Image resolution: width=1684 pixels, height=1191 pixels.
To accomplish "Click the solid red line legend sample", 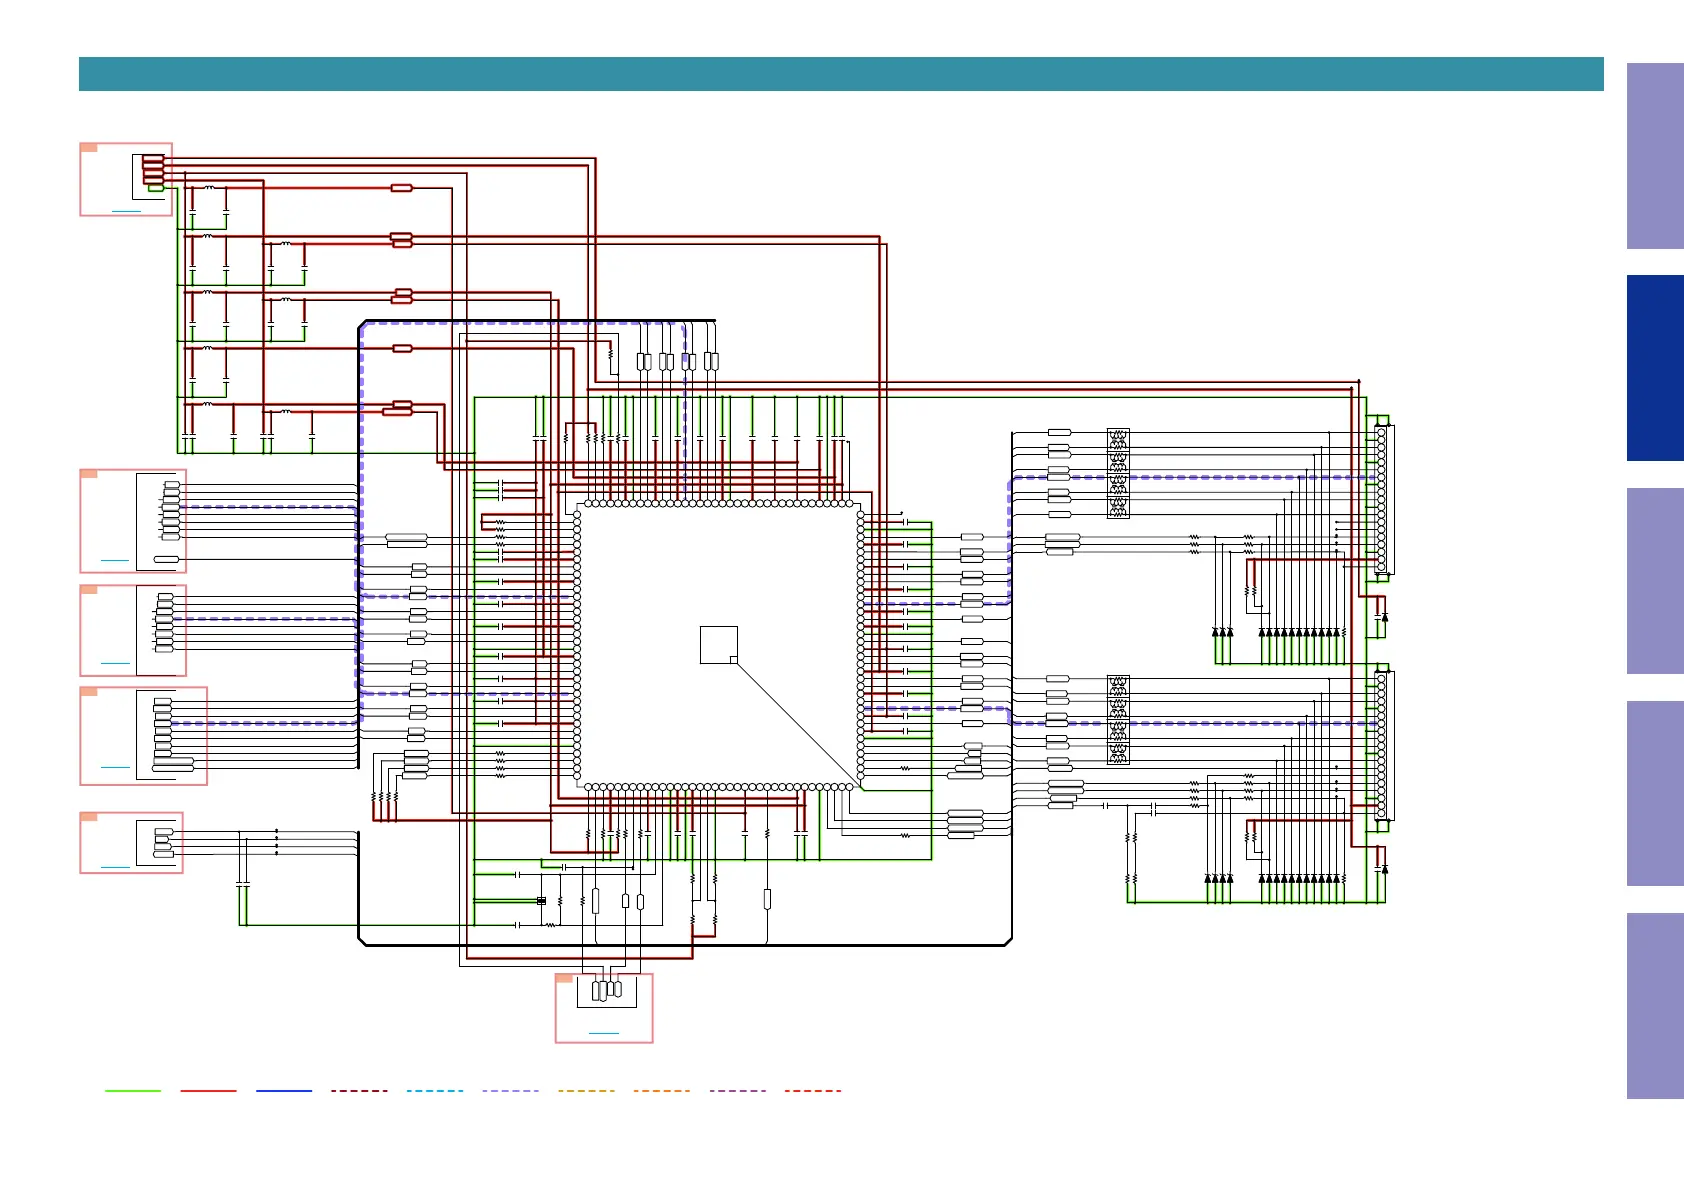I will 209,1091.
